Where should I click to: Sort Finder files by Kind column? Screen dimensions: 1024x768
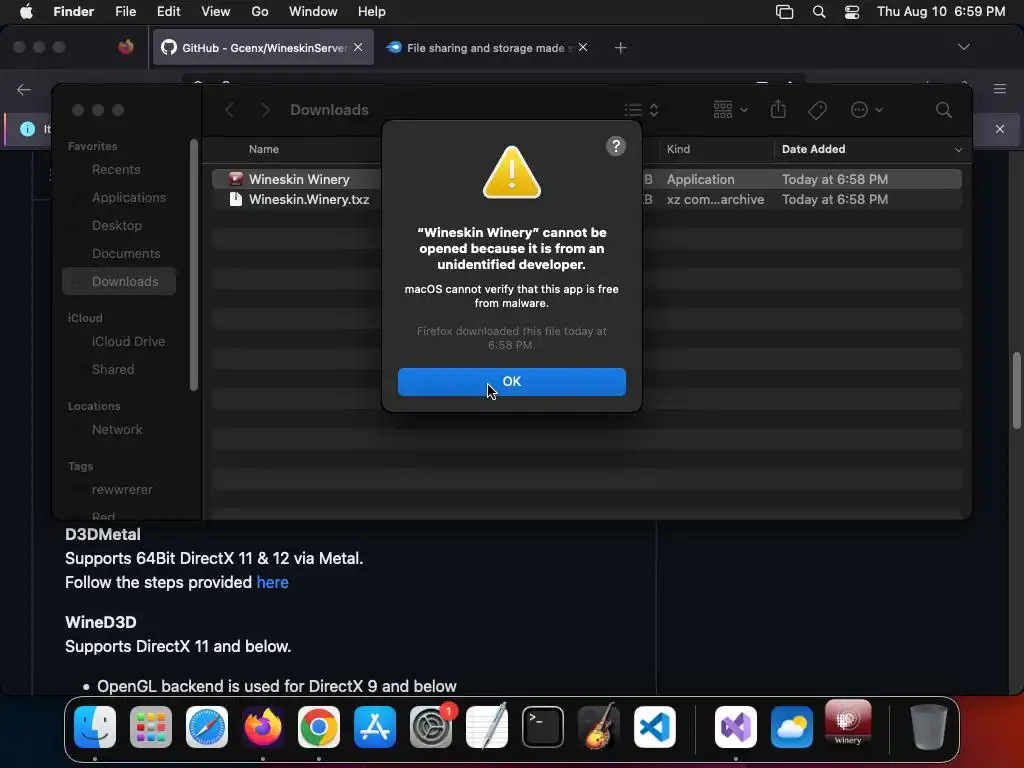pos(678,149)
